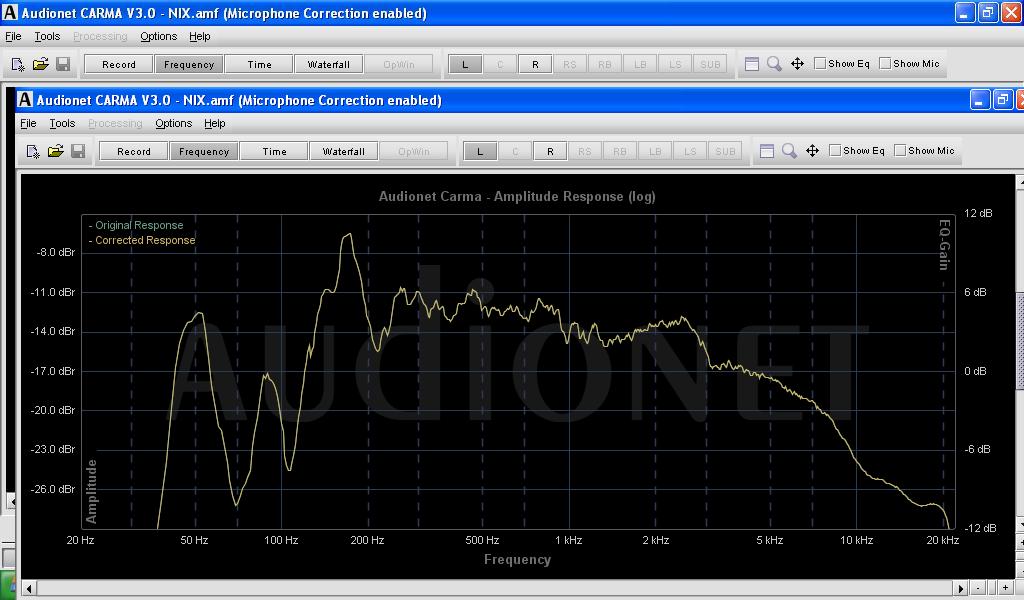The width and height of the screenshot is (1024, 600).
Task: Click the Audionet 'A' app icon in back title bar
Action: tap(10, 12)
